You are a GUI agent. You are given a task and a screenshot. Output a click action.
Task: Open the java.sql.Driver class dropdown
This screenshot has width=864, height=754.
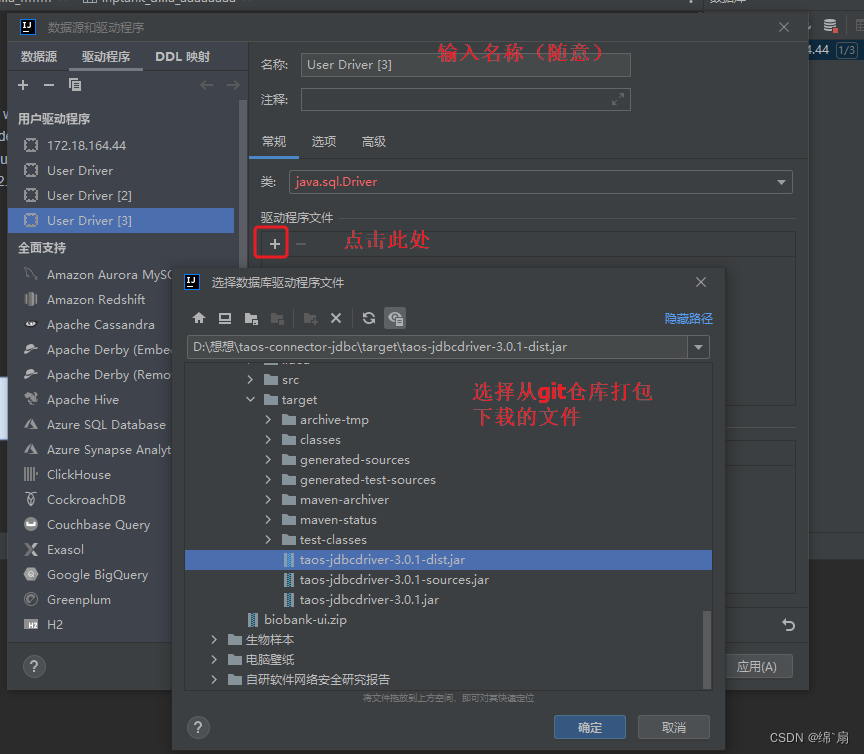782,181
